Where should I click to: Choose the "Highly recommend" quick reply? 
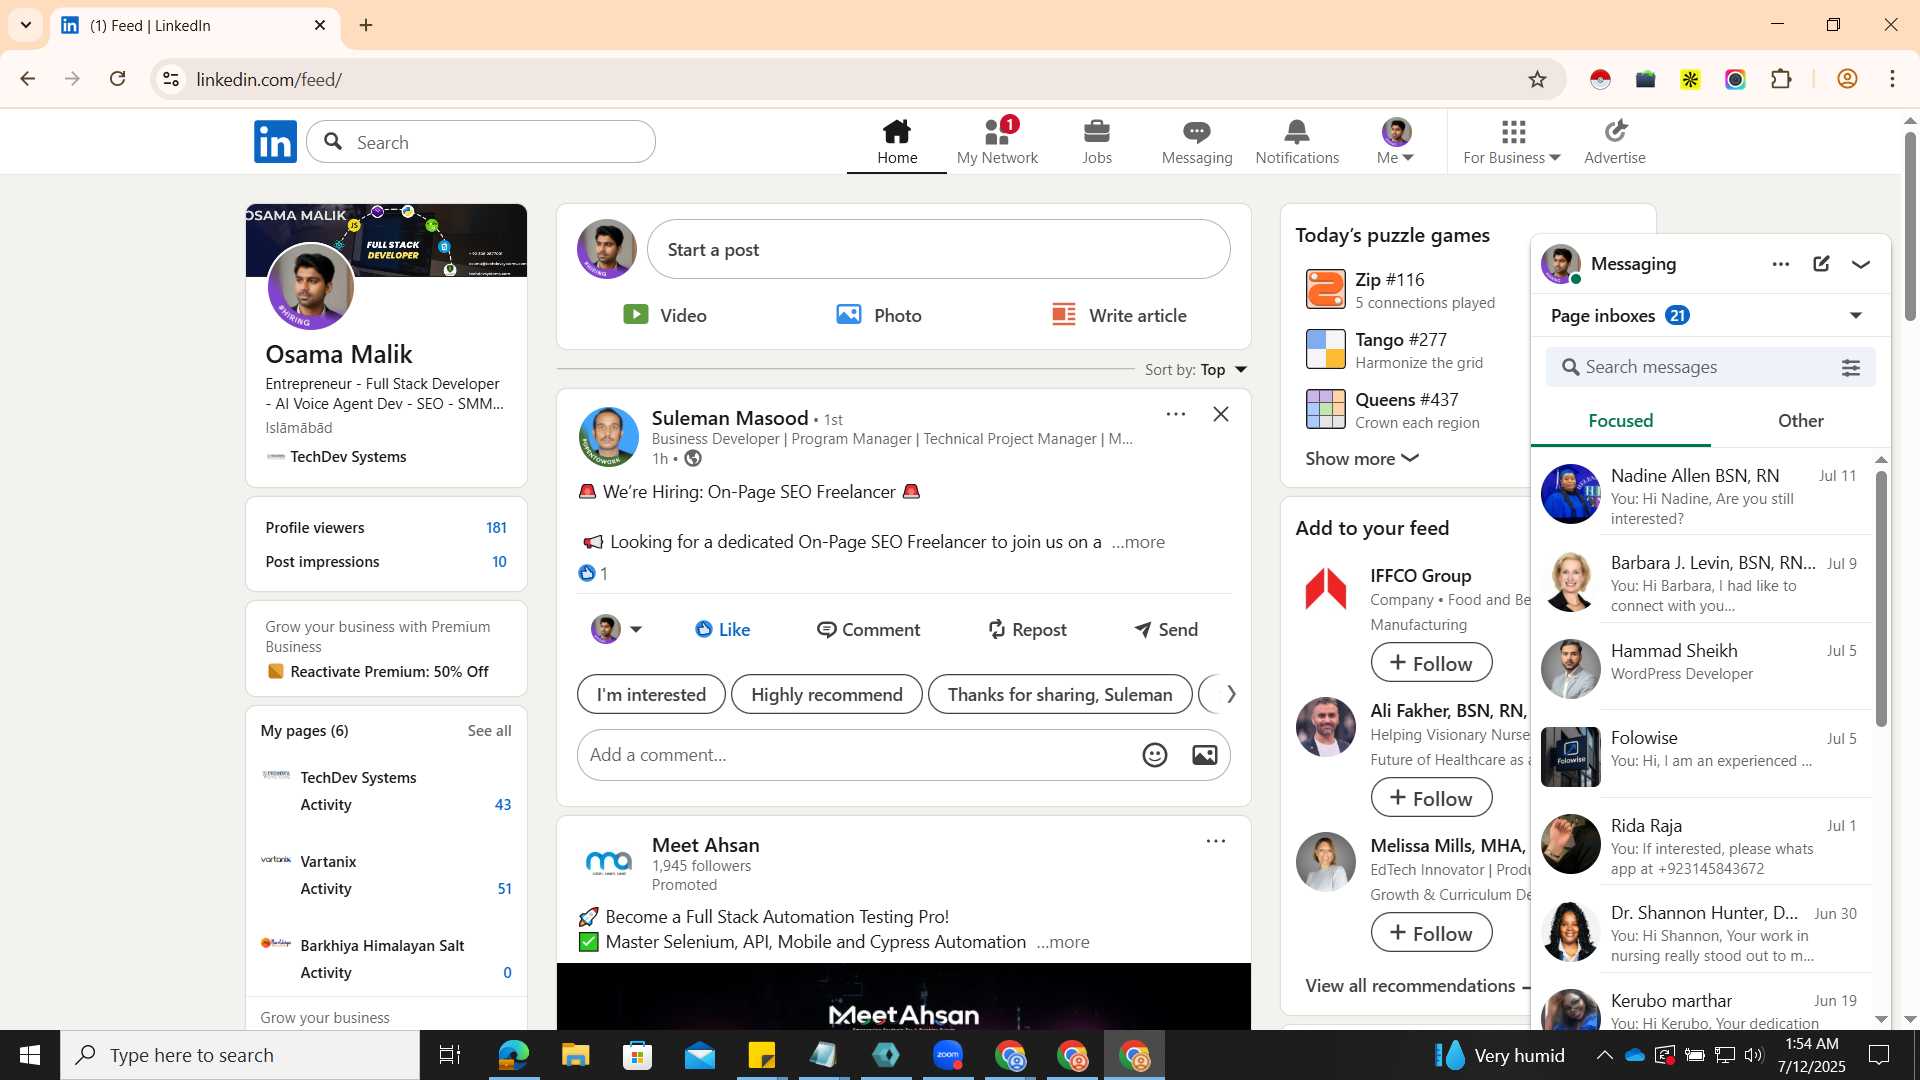(x=827, y=694)
